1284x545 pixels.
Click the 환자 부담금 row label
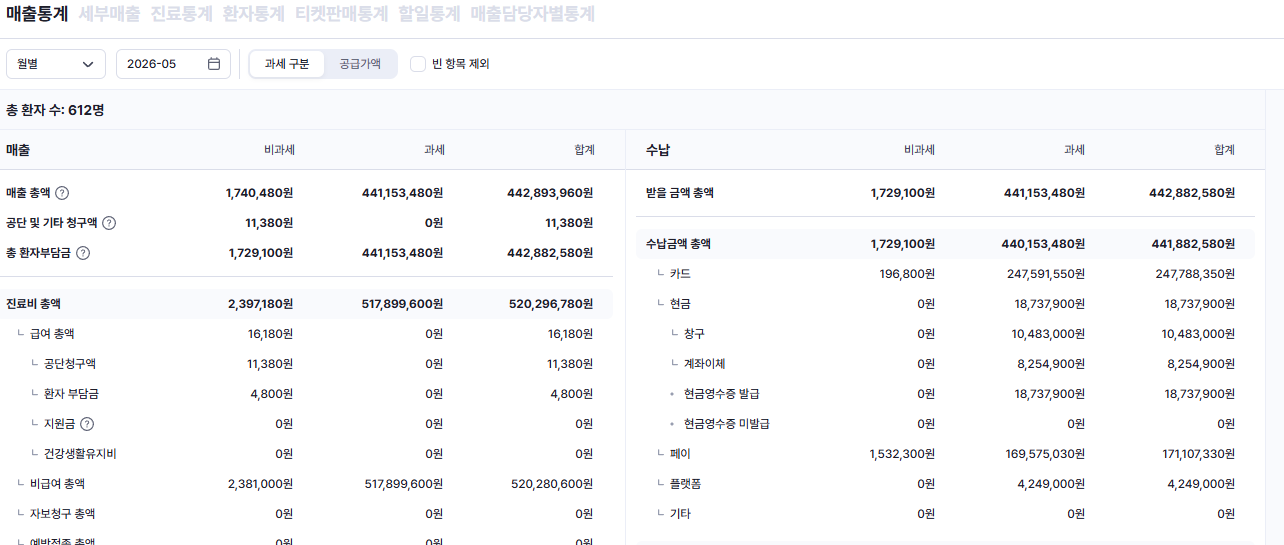[71, 393]
